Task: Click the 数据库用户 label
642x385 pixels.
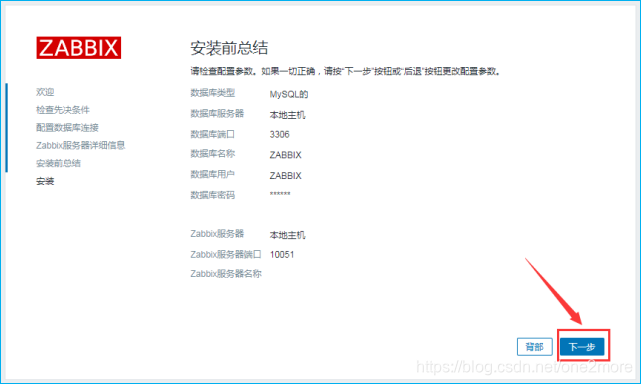Action: coord(212,174)
